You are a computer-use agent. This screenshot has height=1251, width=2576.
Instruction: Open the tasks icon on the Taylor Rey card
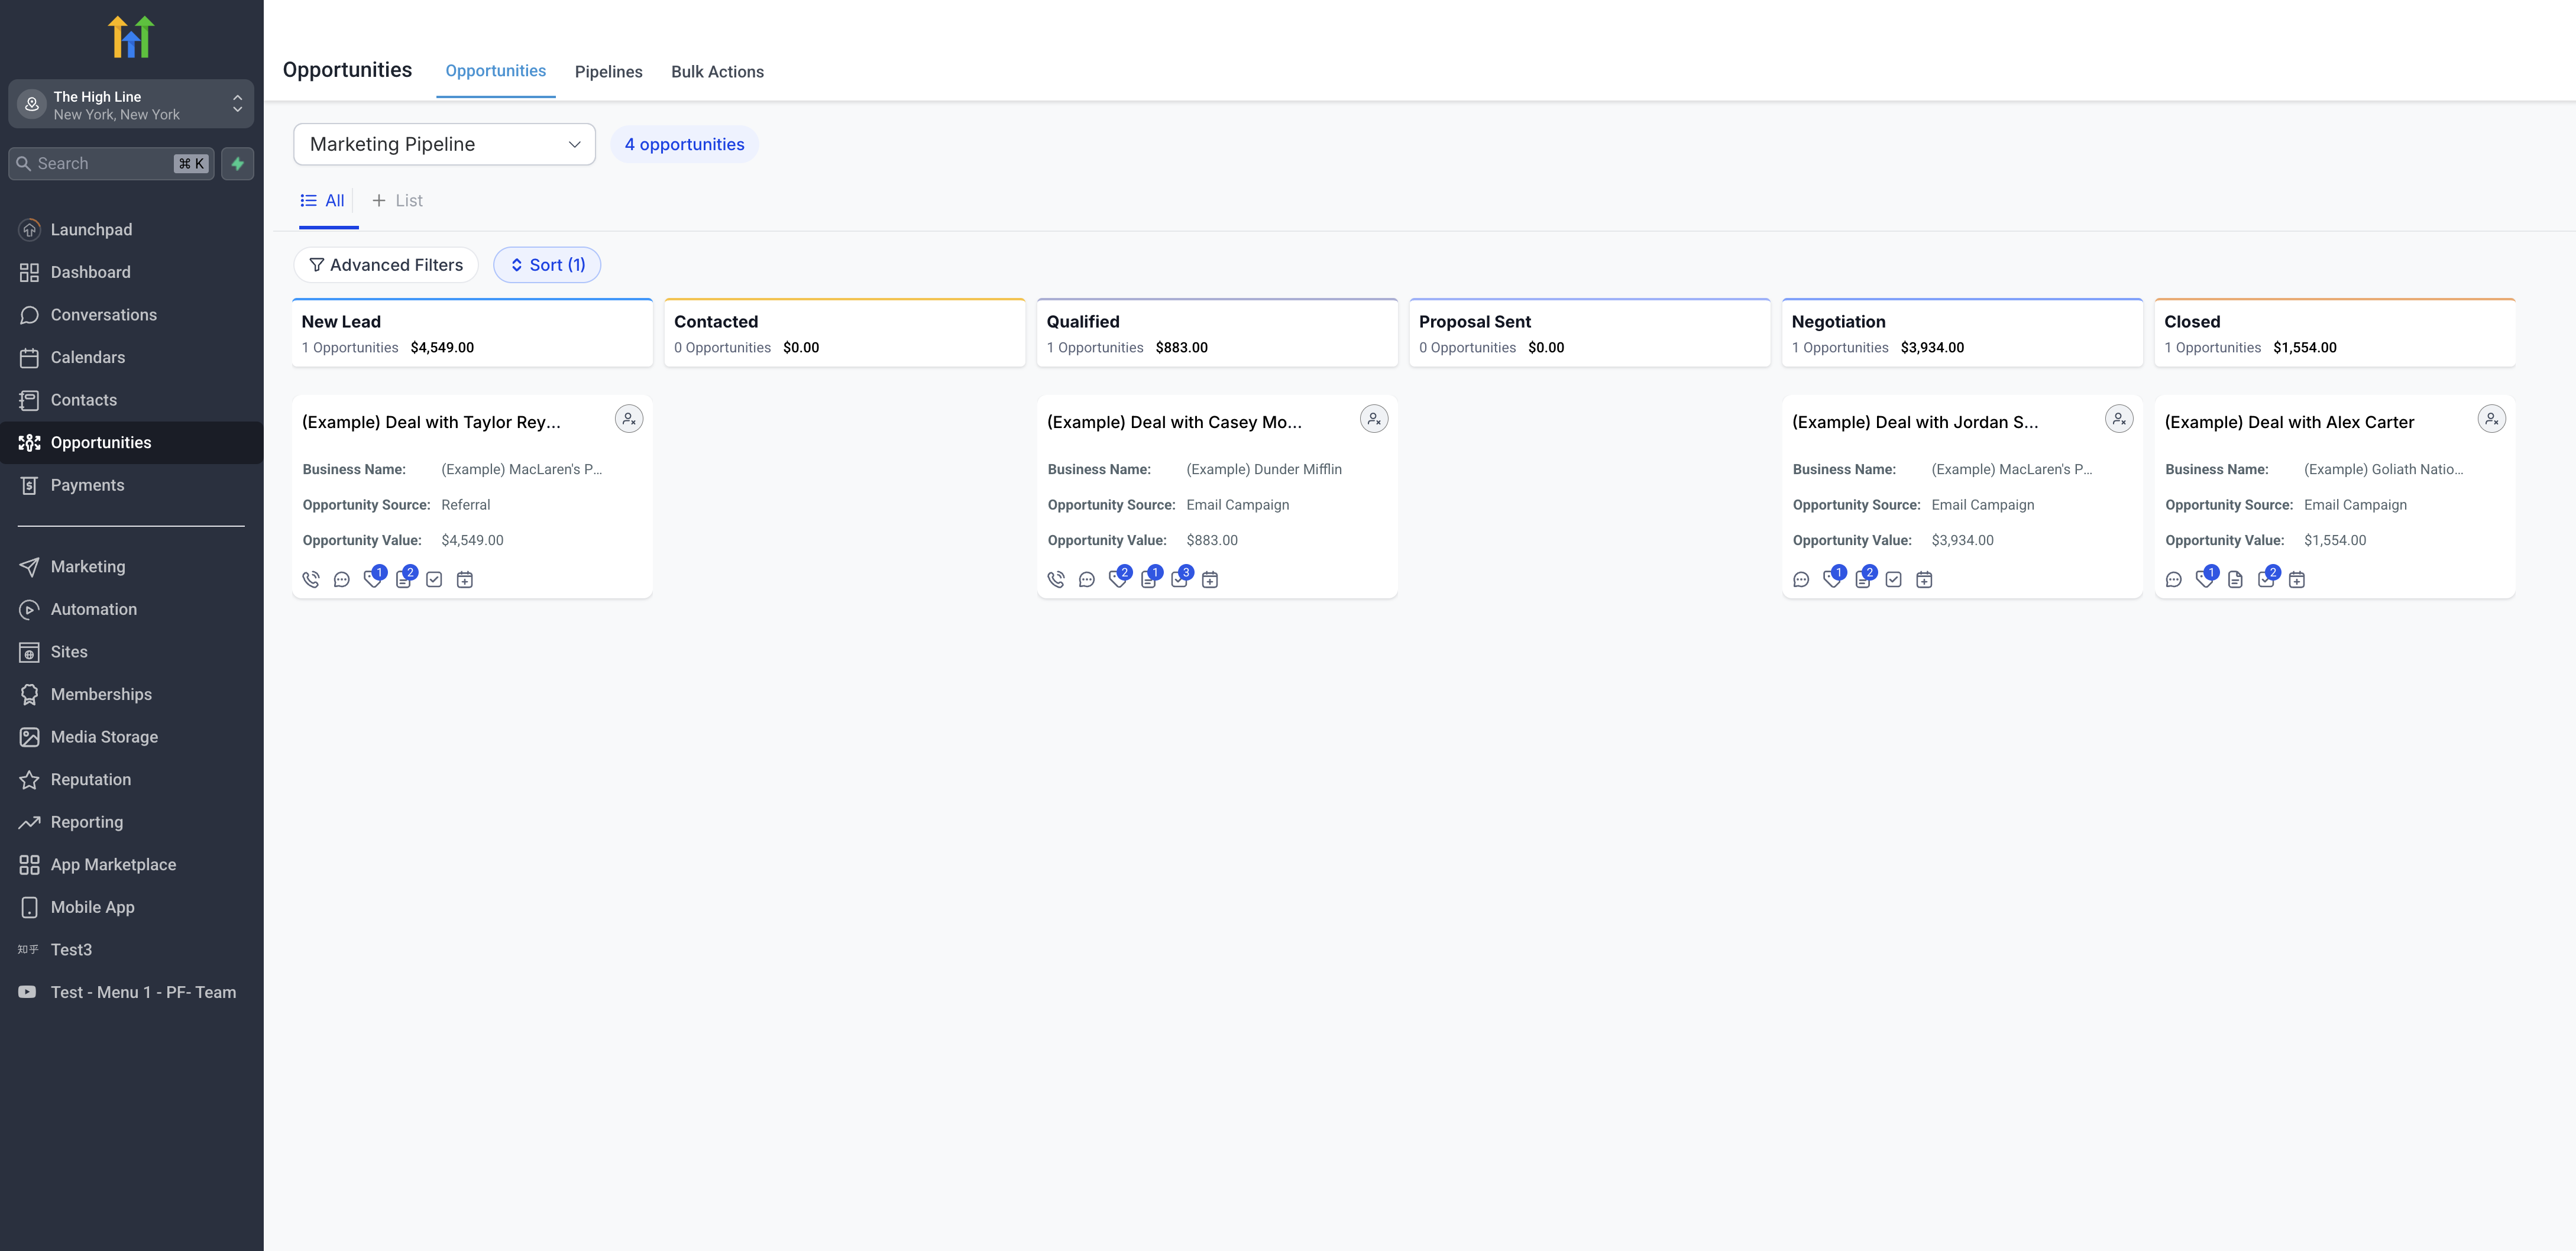(434, 579)
